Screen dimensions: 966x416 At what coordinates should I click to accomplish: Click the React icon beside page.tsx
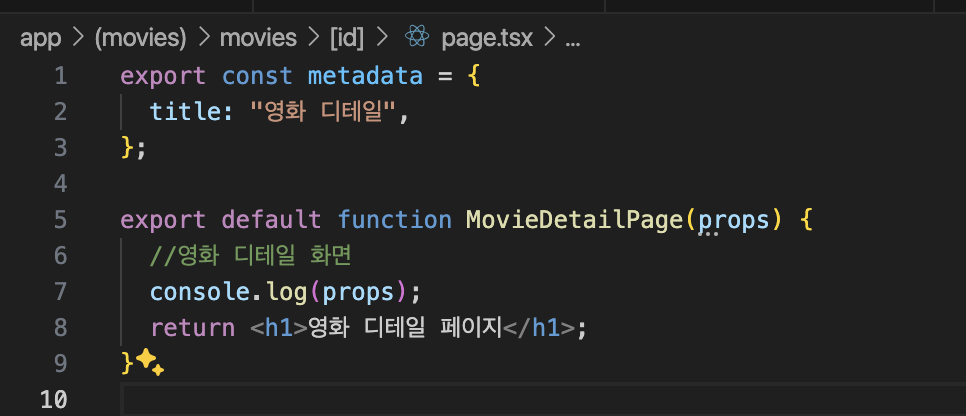coord(417,38)
